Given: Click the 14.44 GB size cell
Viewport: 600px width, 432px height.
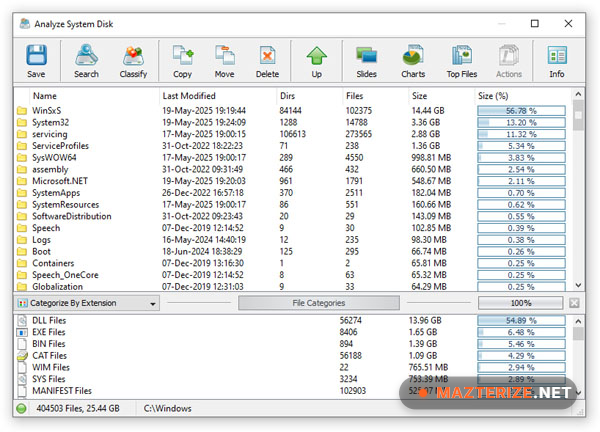Looking at the screenshot, I should click(x=428, y=111).
